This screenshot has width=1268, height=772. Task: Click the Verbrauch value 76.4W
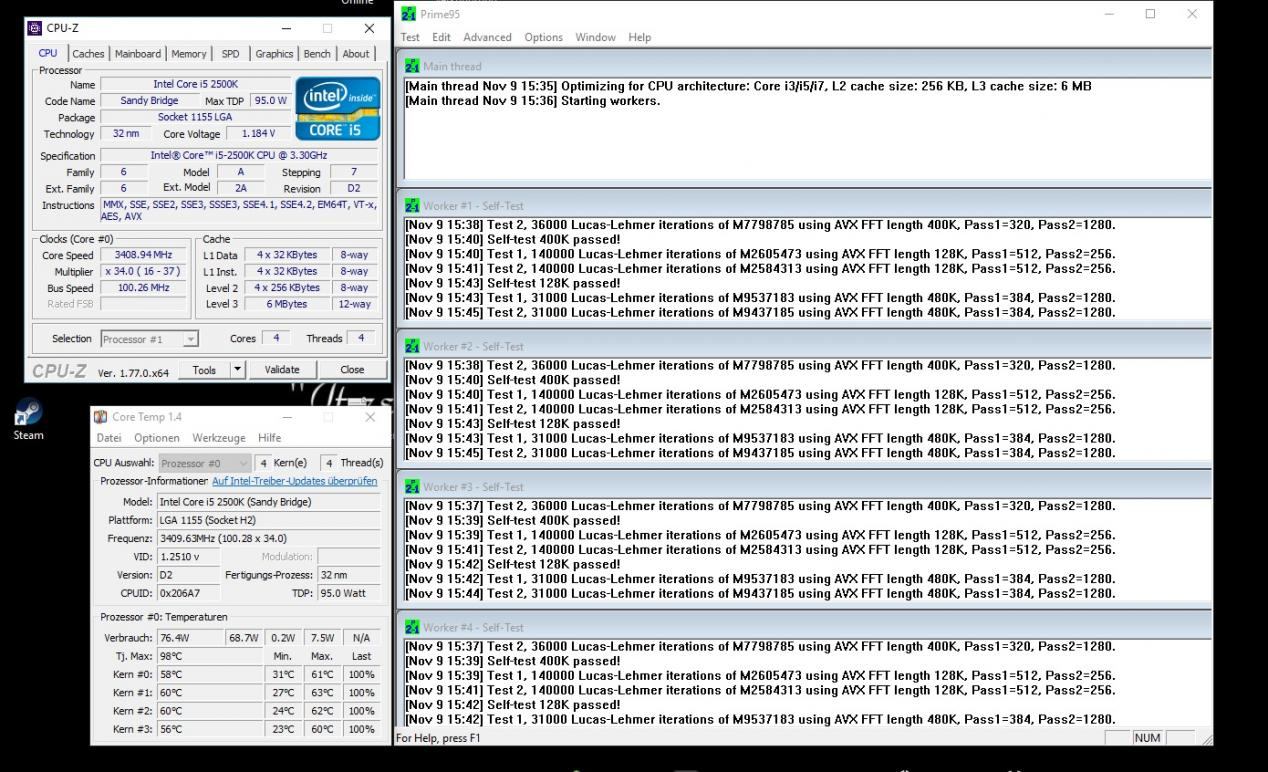(190, 638)
